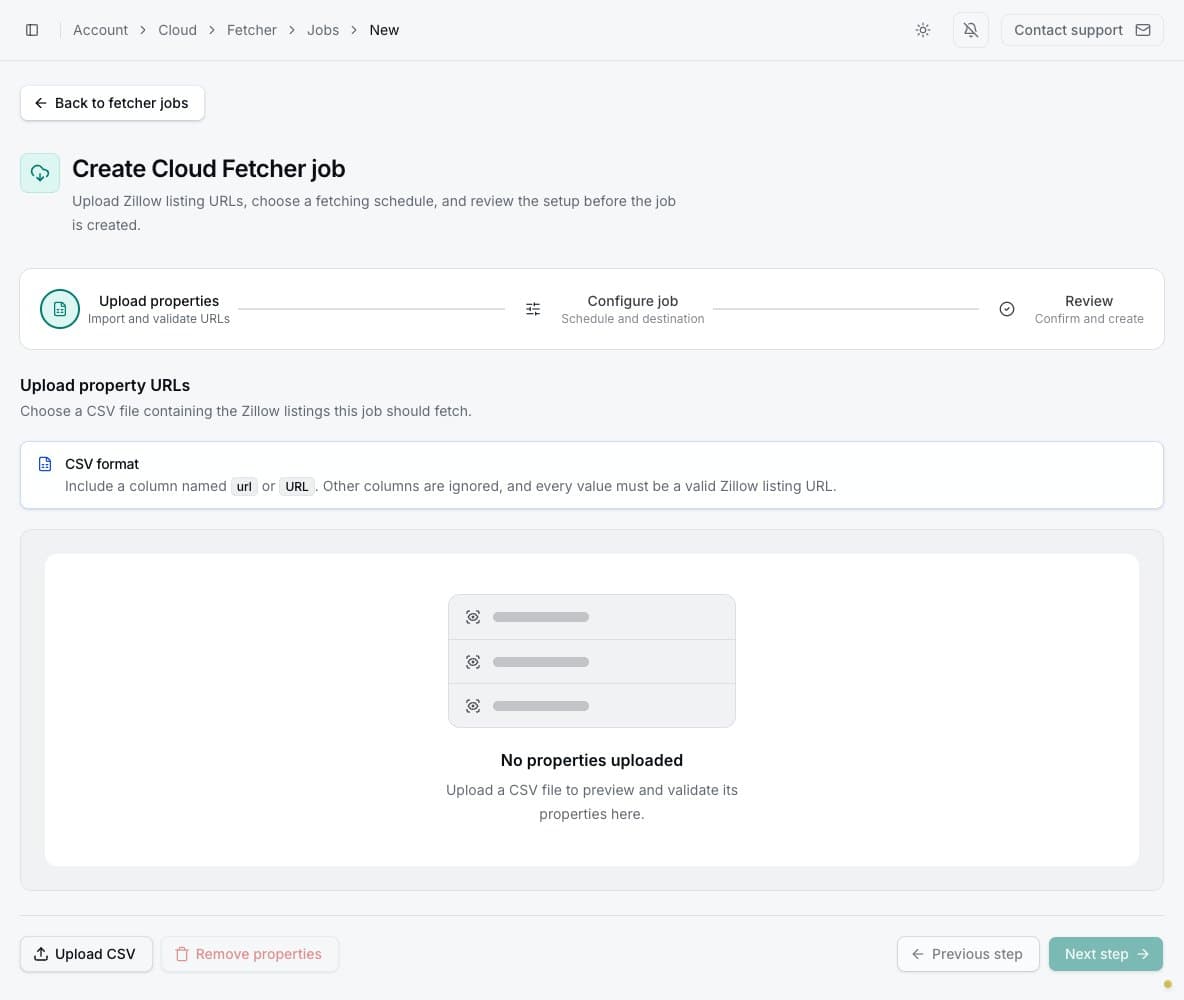The width and height of the screenshot is (1184, 1000).
Task: Navigate to Jobs breadcrumb
Action: pyautogui.click(x=322, y=30)
